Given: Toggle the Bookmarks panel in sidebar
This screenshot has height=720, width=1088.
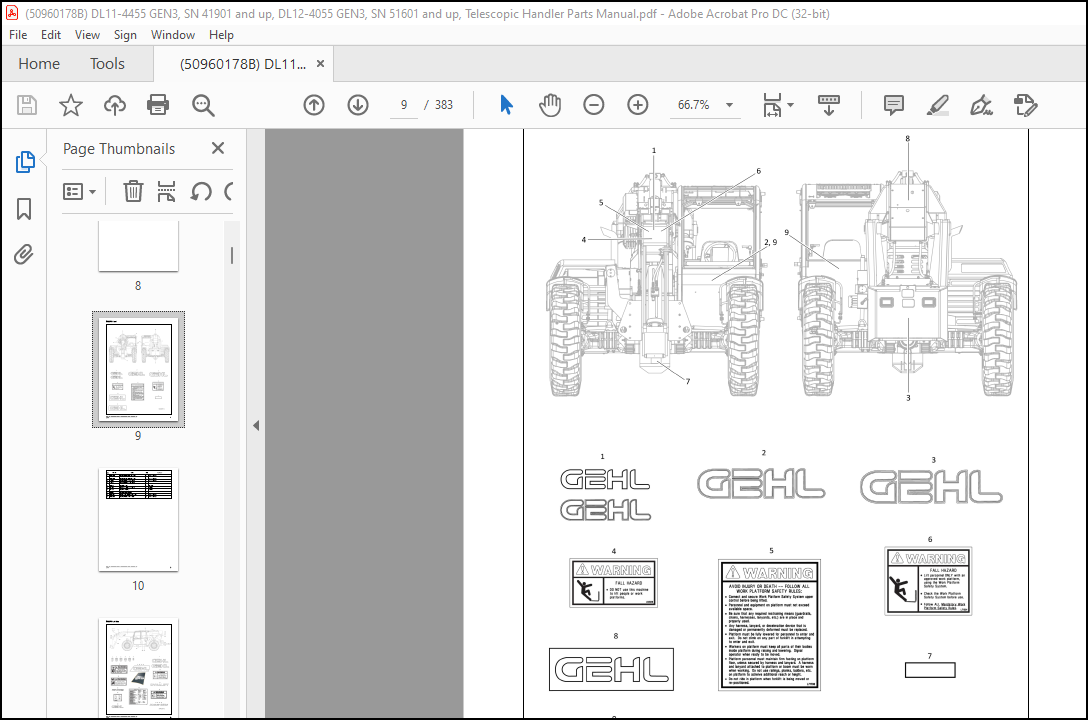Looking at the screenshot, I should pos(24,209).
